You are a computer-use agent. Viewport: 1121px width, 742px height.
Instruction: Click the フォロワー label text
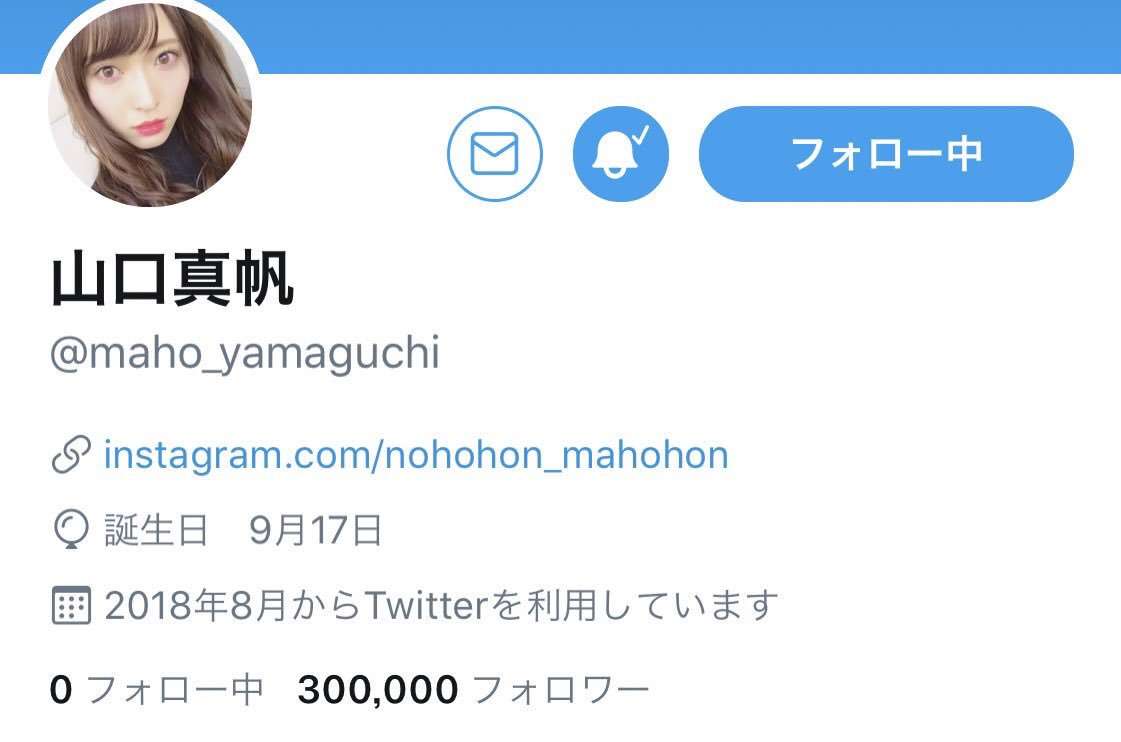point(560,690)
